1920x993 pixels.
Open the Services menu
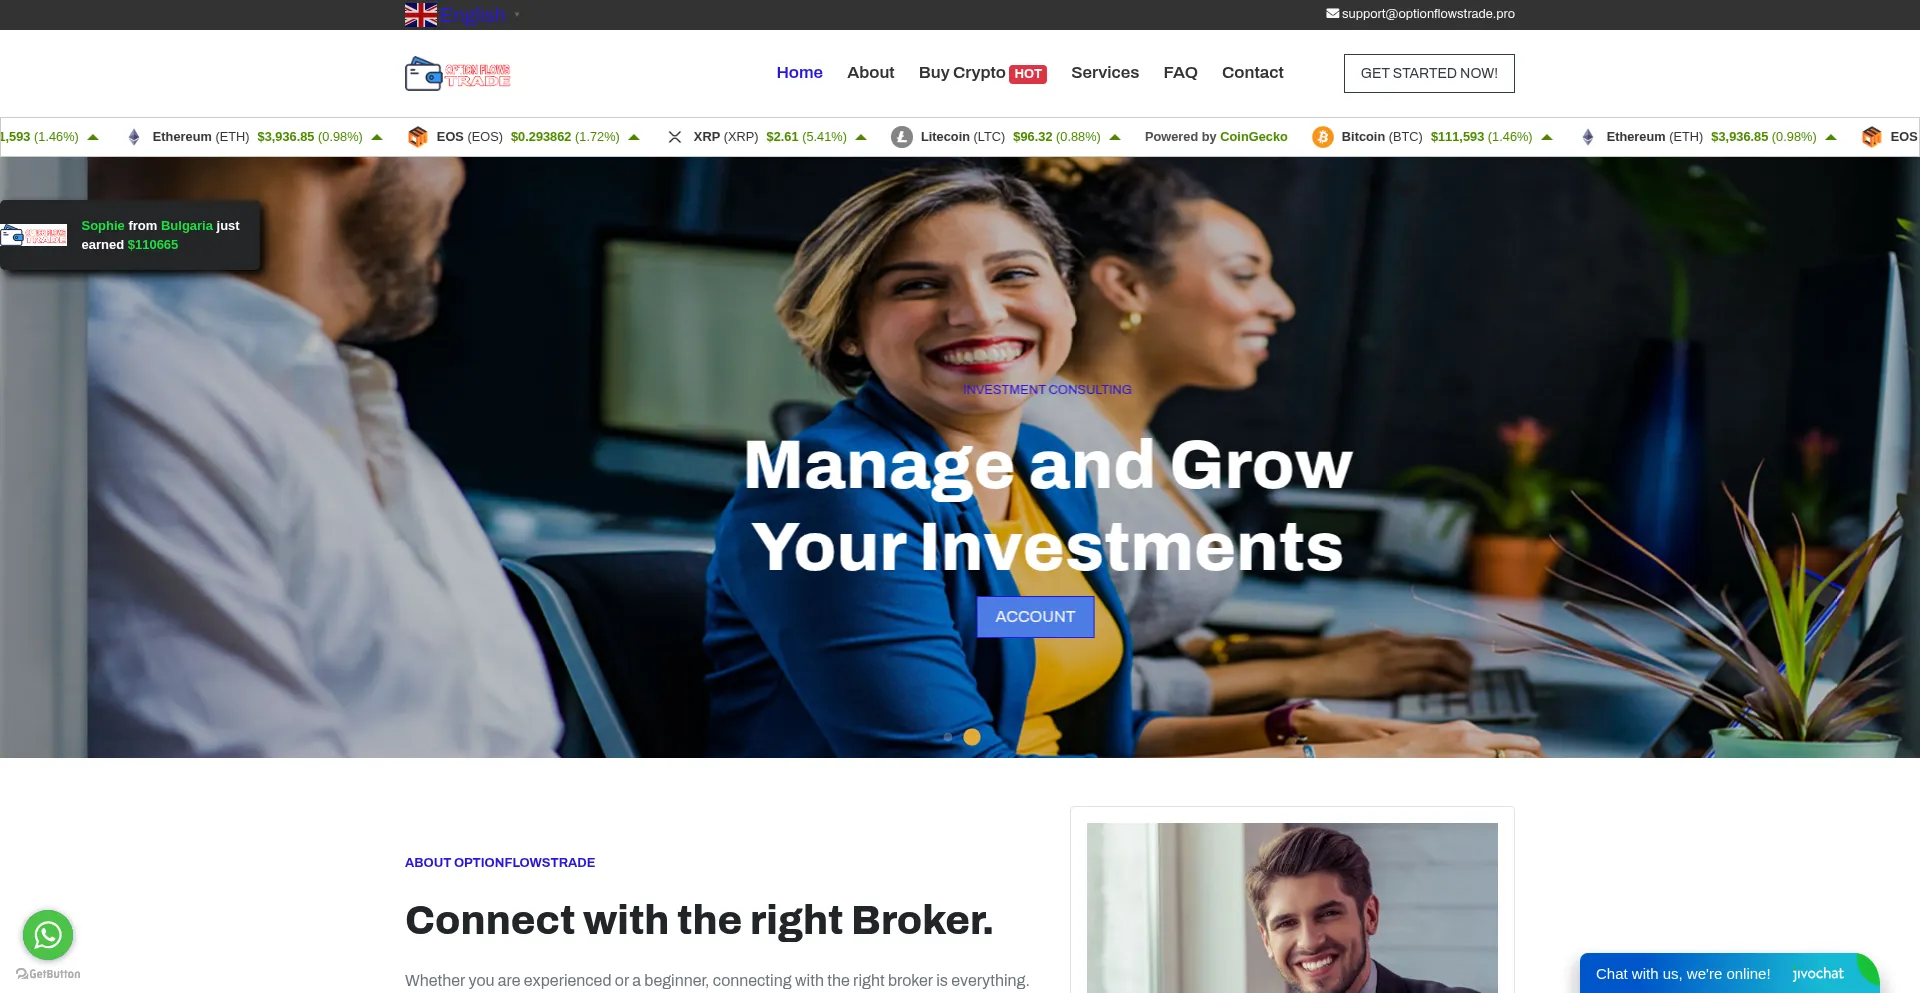click(1105, 73)
